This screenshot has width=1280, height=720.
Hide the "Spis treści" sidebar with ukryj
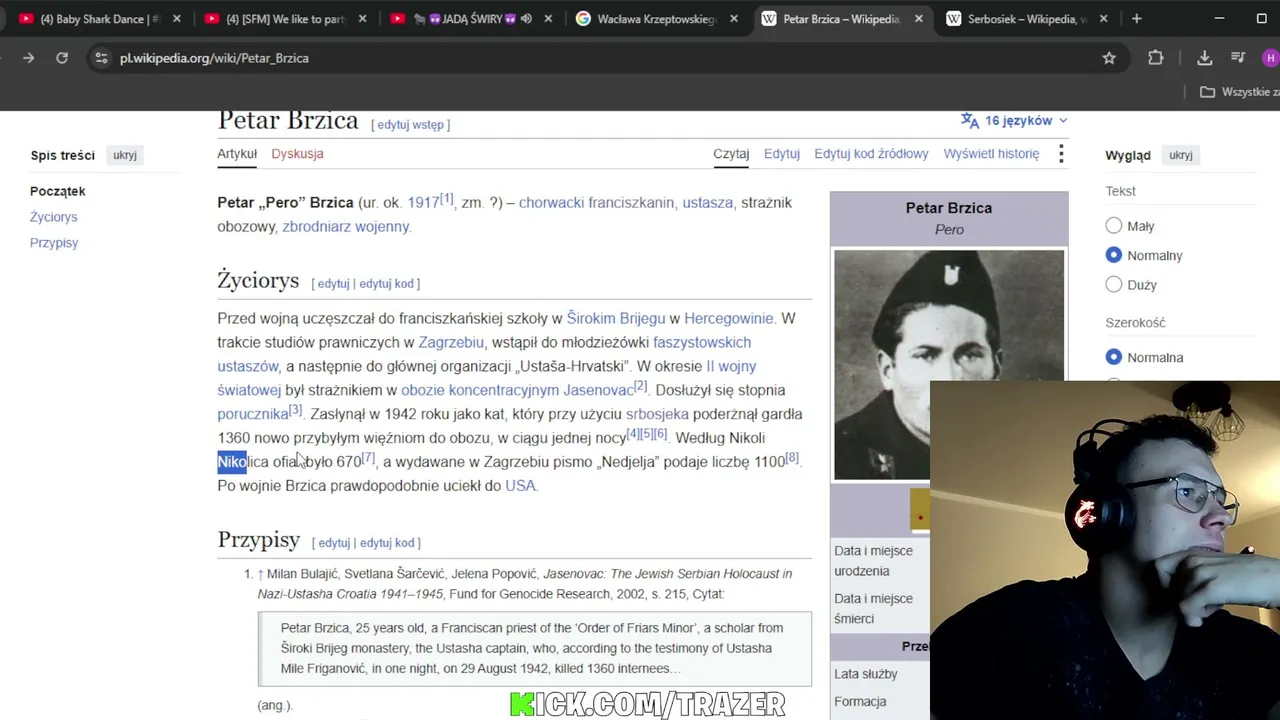pos(125,155)
